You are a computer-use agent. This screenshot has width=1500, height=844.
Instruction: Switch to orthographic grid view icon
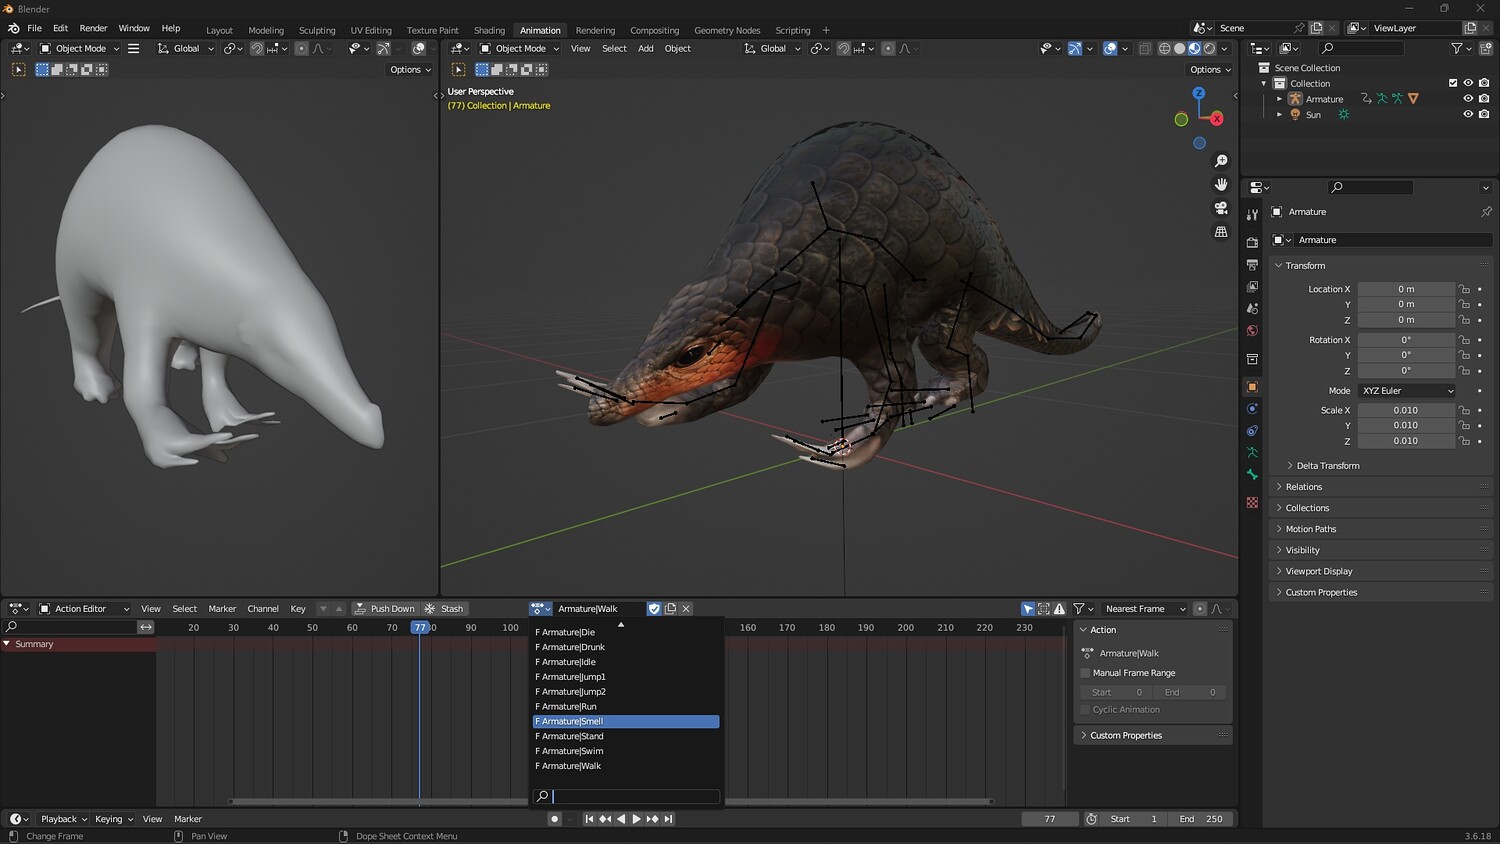pyautogui.click(x=1221, y=231)
